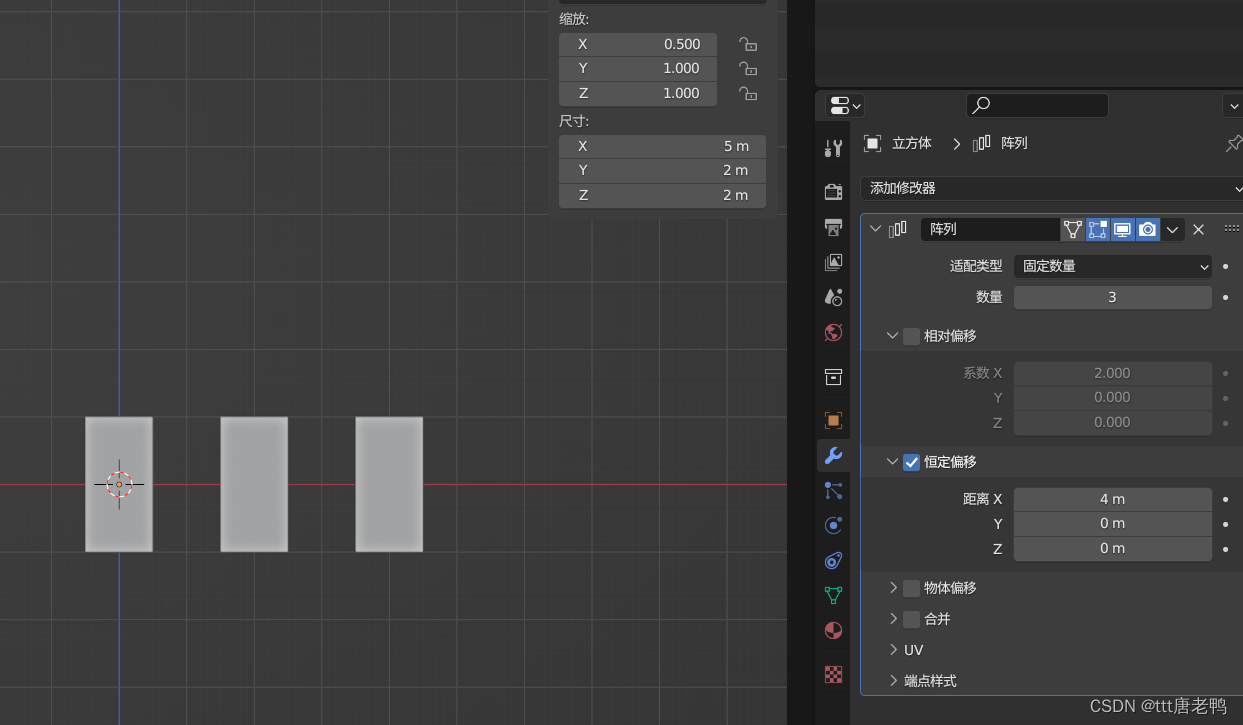
Task: Select the cube with the origin cursor
Action: coord(119,484)
